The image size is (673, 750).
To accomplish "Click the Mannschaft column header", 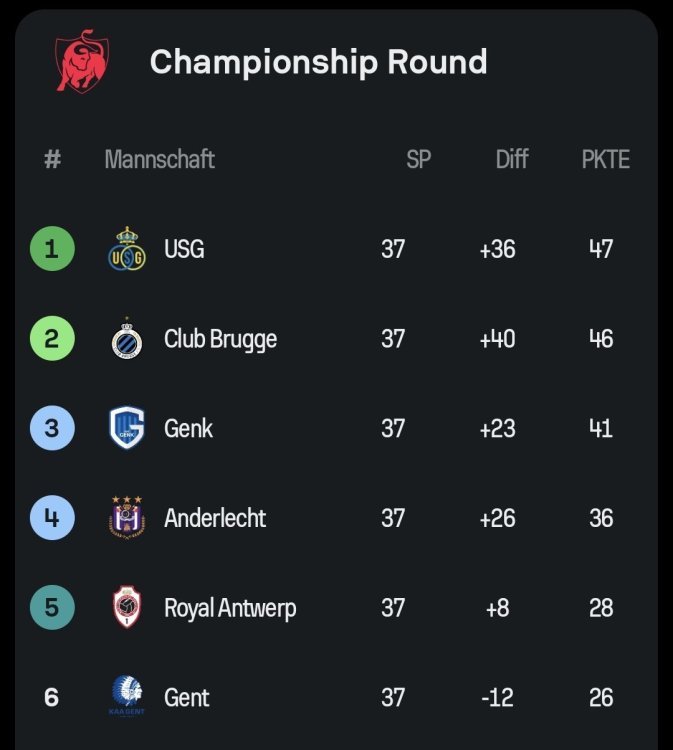I will [159, 159].
